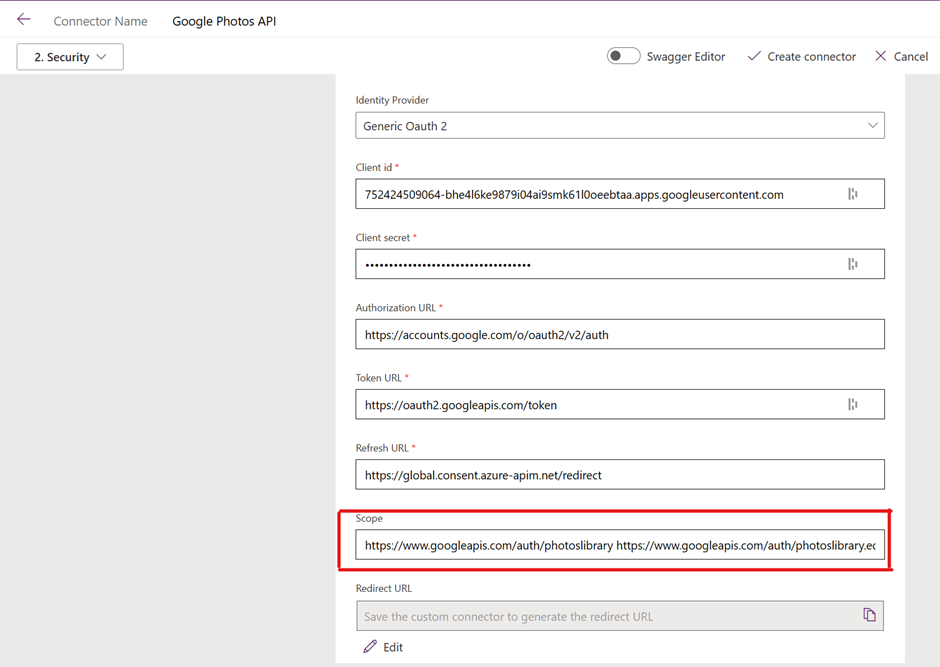Click the Edit link below Redirect URL
This screenshot has height=667, width=940.
pos(393,647)
